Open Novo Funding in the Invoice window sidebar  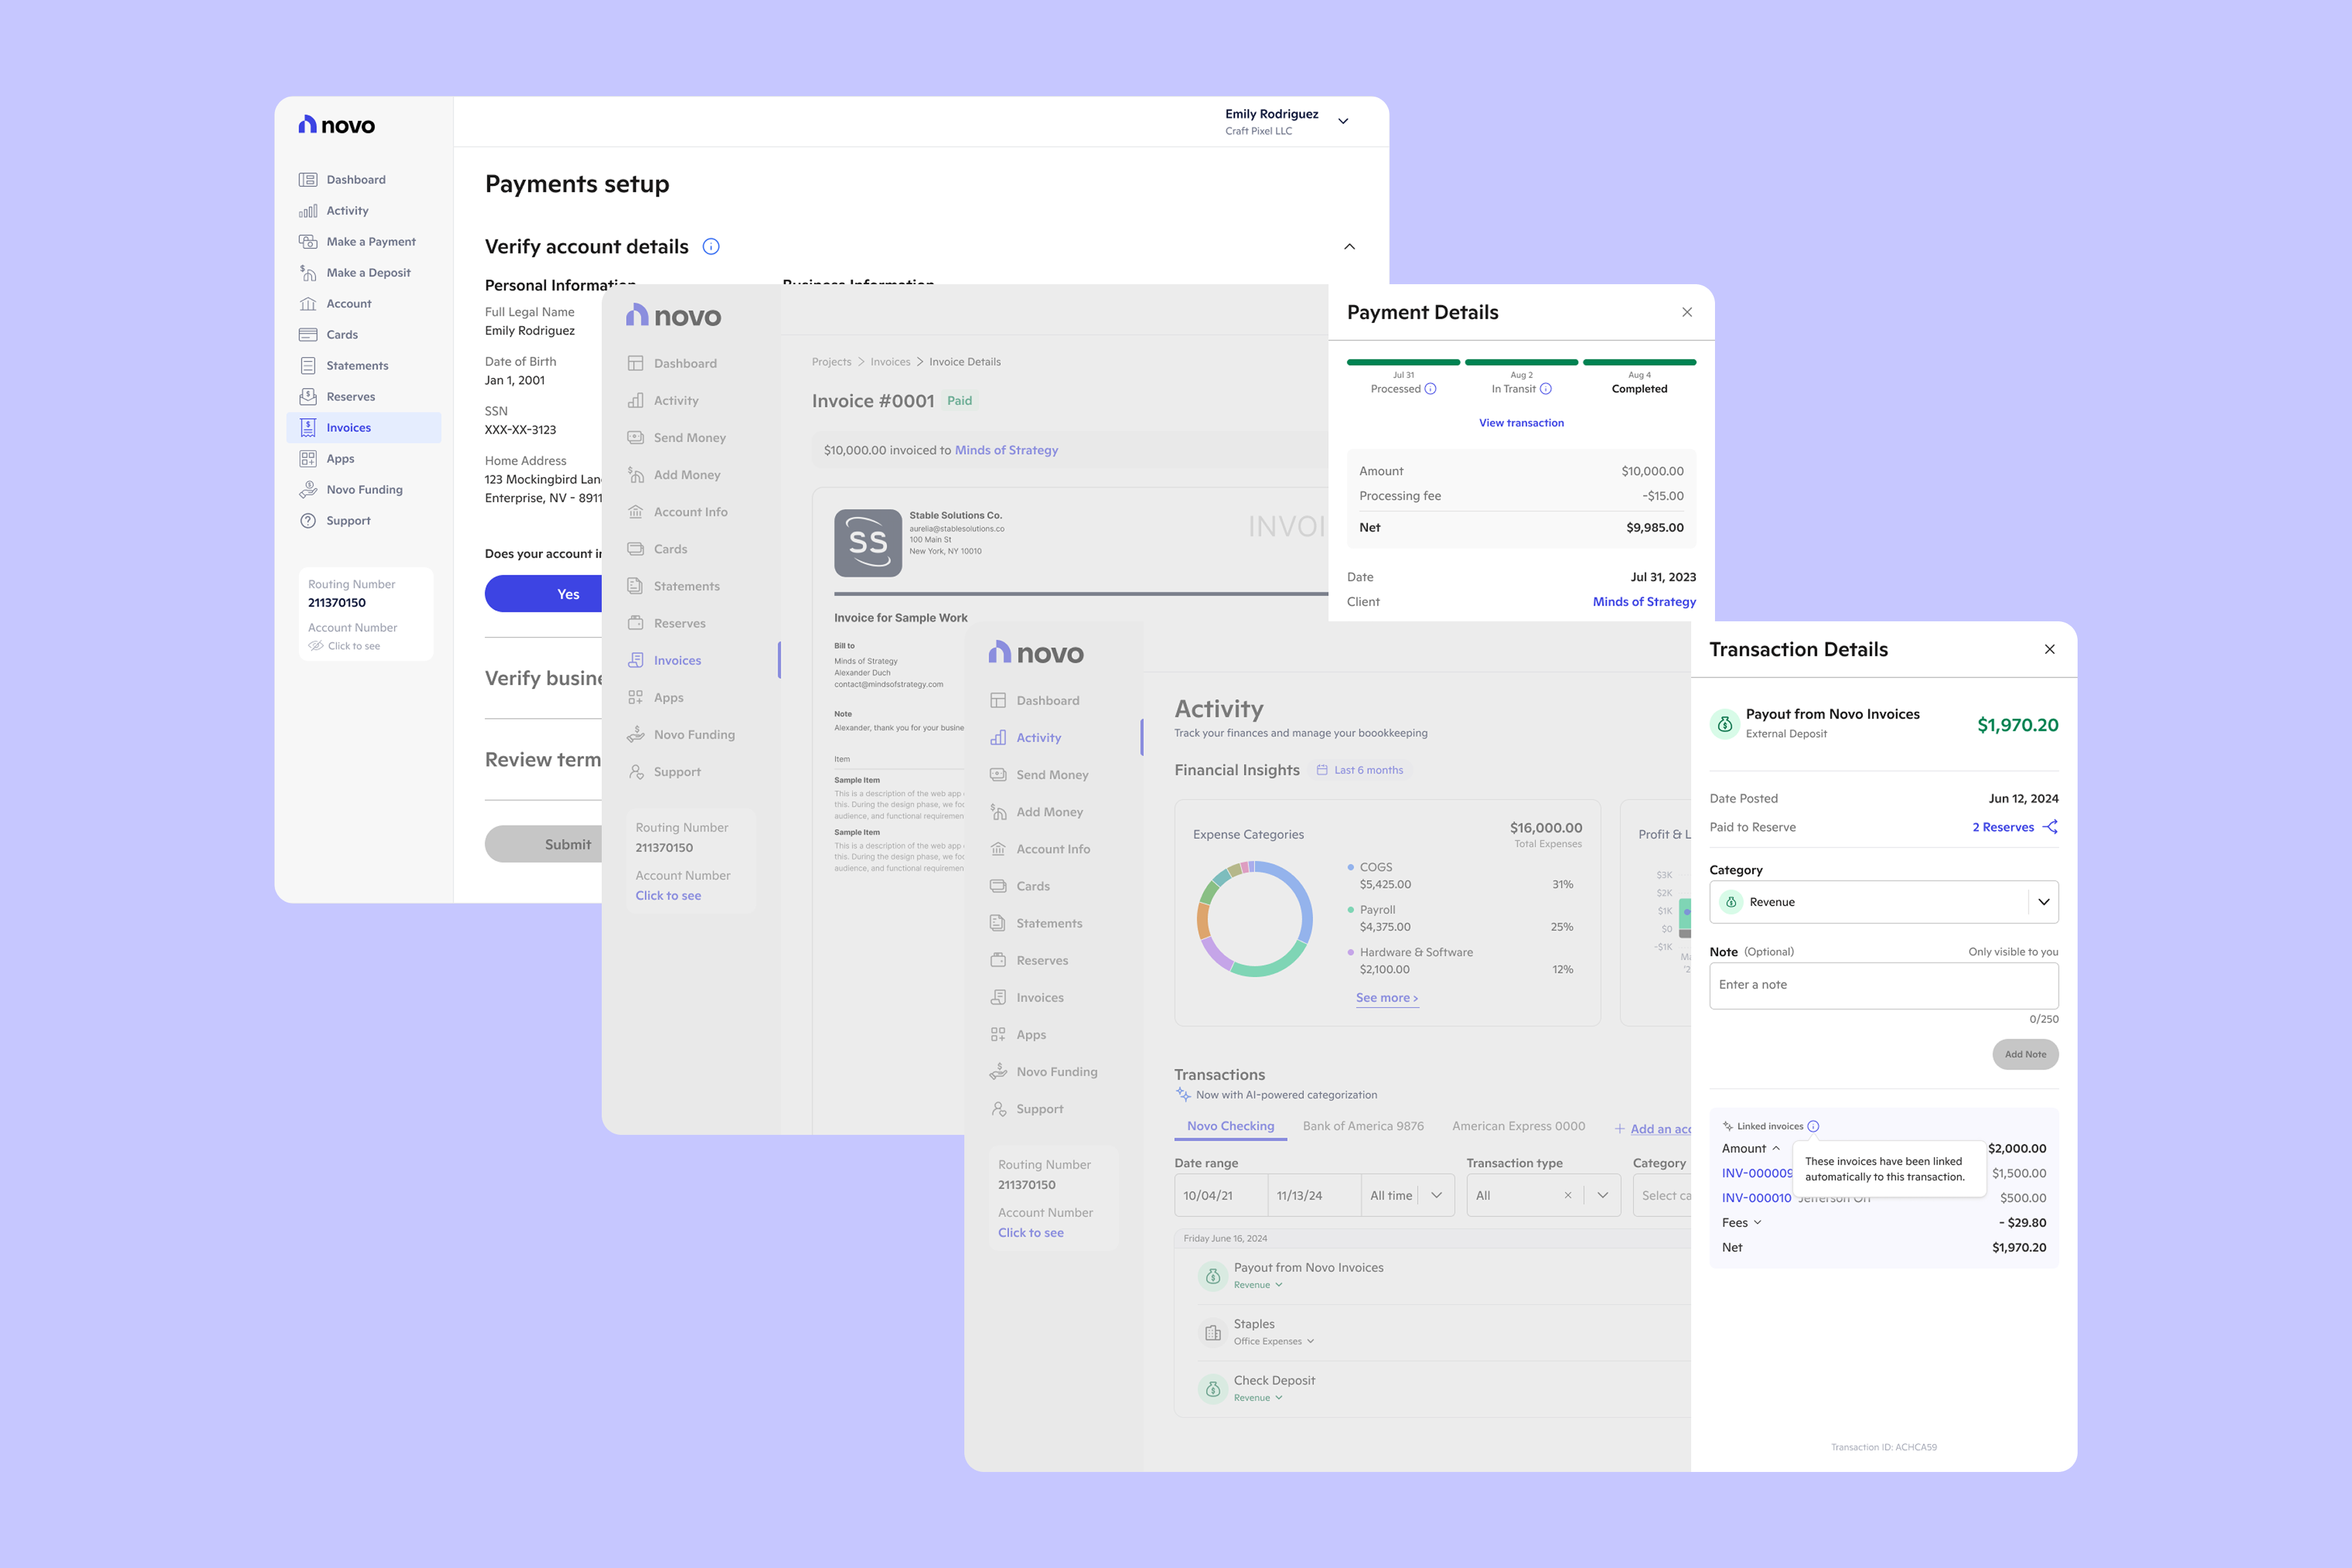[x=680, y=735]
